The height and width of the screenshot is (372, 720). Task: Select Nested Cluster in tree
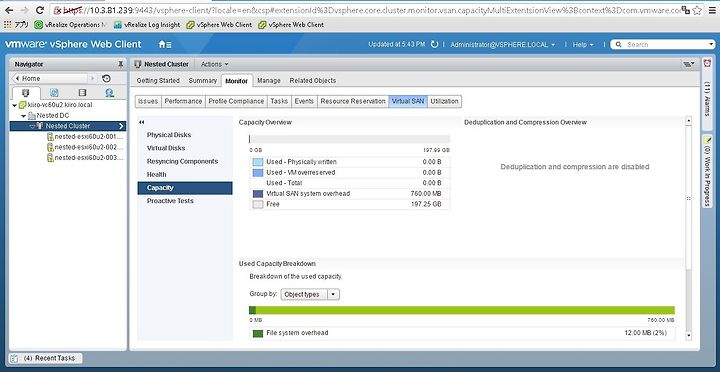[x=68, y=126]
